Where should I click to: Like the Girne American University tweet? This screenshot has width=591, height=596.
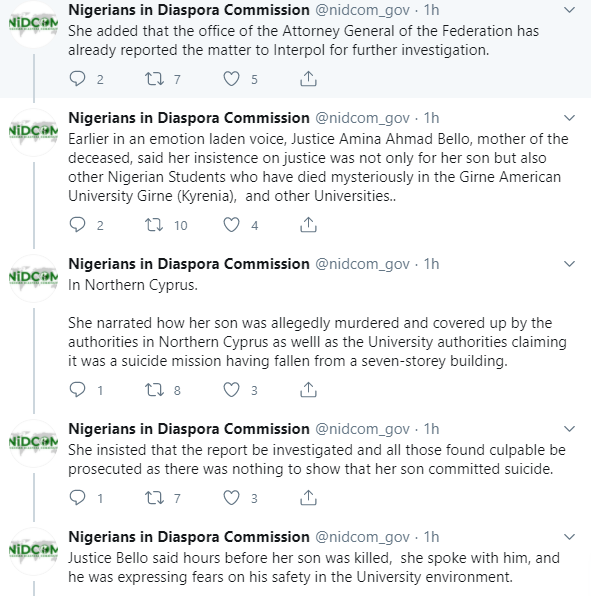tap(231, 225)
